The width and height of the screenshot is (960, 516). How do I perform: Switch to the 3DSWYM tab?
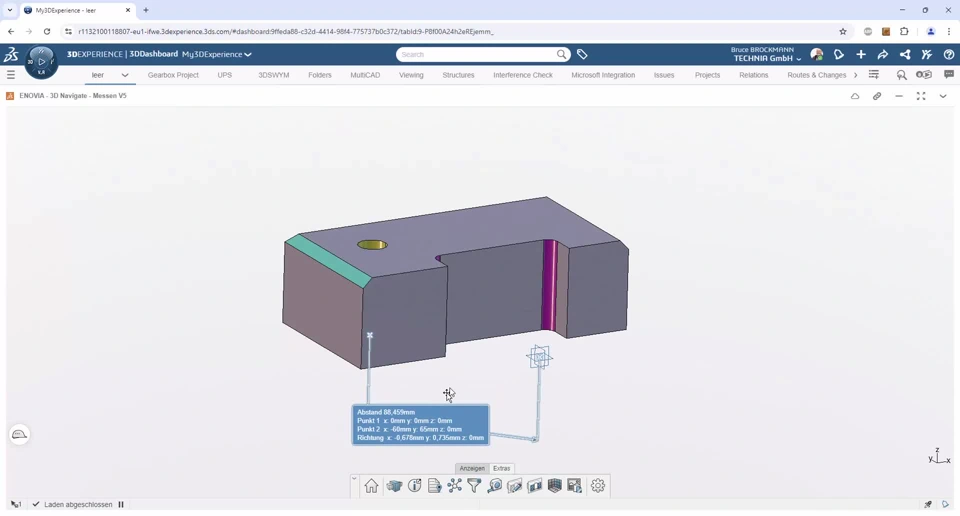(274, 75)
